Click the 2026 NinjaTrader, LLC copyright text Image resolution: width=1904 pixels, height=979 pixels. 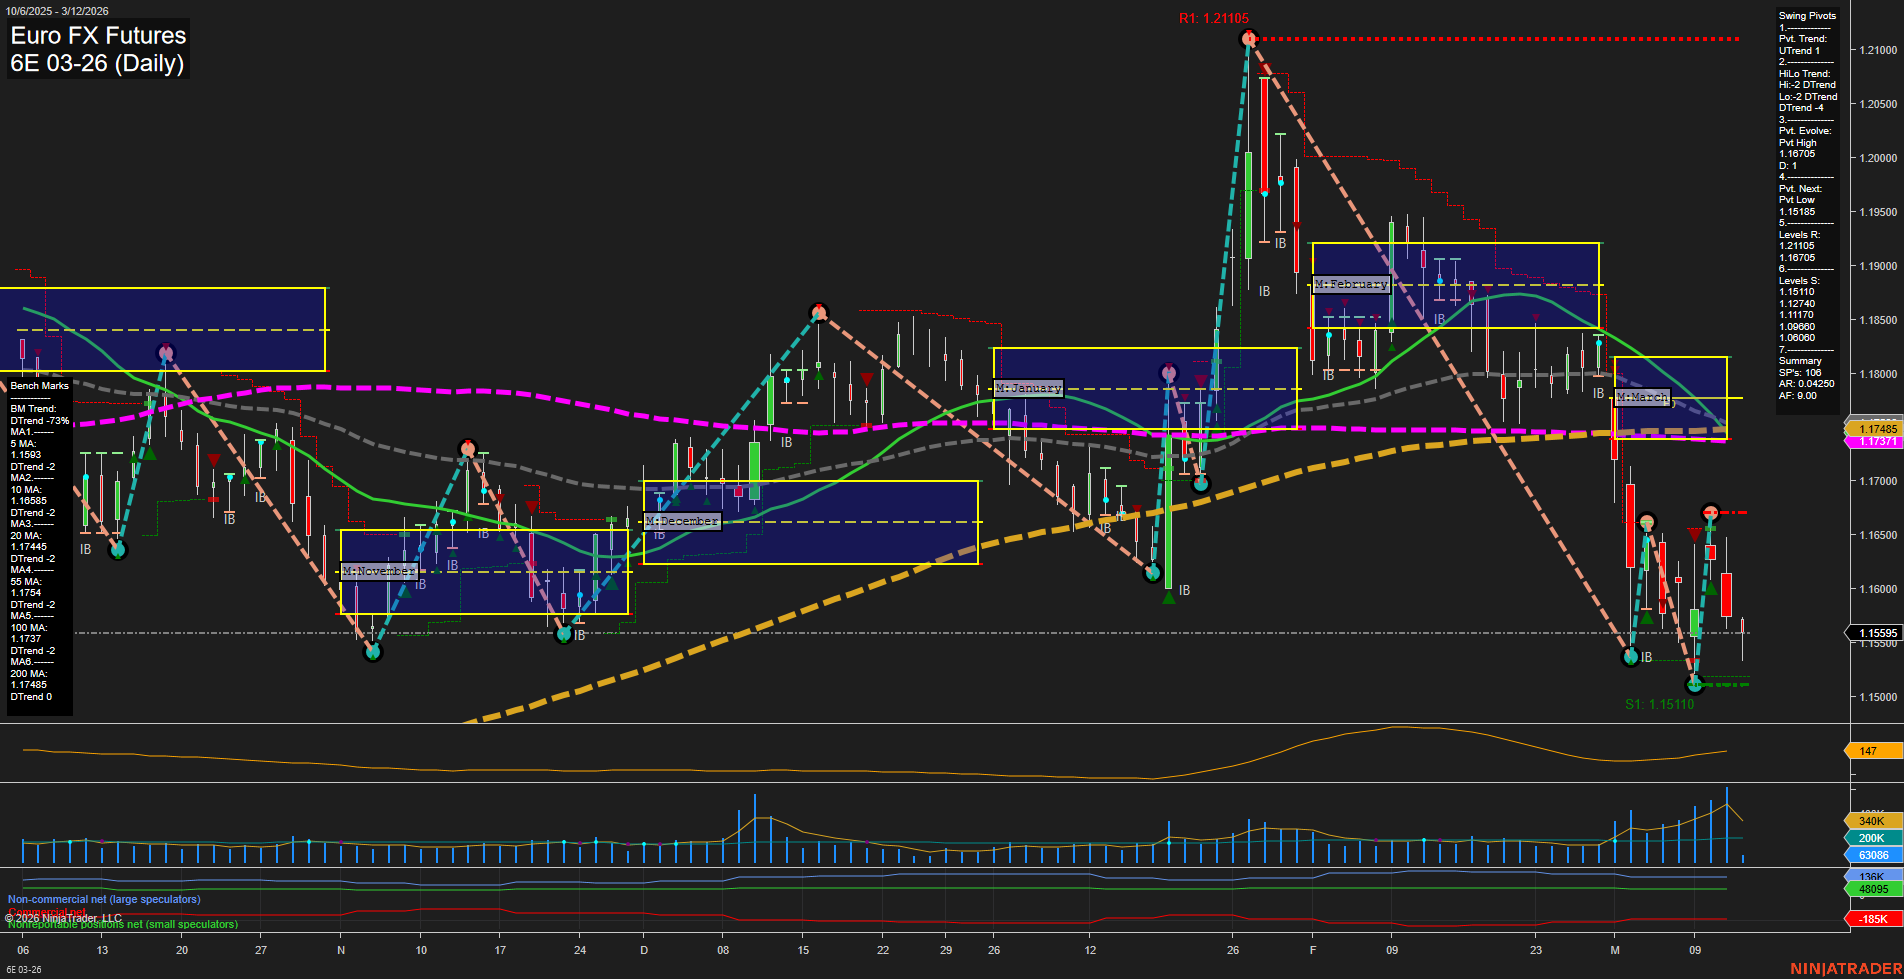(x=63, y=918)
